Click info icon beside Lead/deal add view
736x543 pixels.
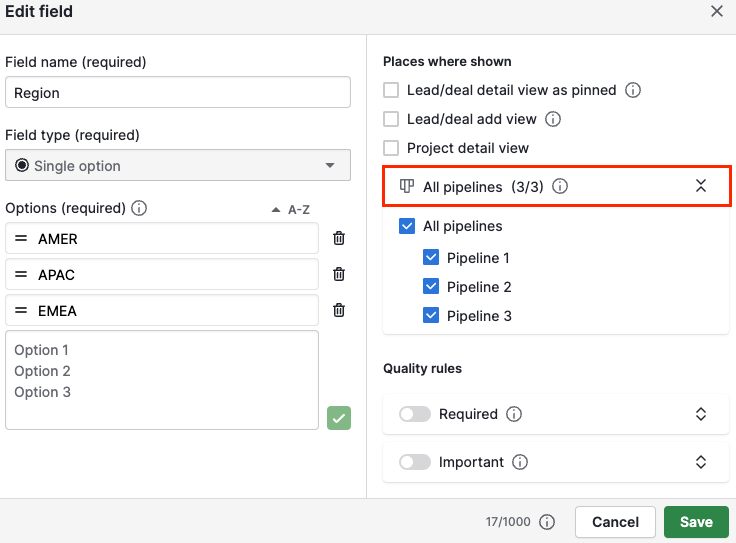point(553,119)
